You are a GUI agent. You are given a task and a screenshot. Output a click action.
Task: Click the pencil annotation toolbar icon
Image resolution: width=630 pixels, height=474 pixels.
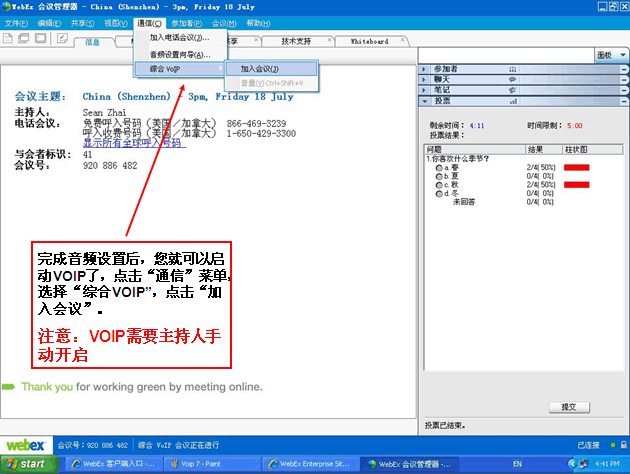(x=62, y=39)
